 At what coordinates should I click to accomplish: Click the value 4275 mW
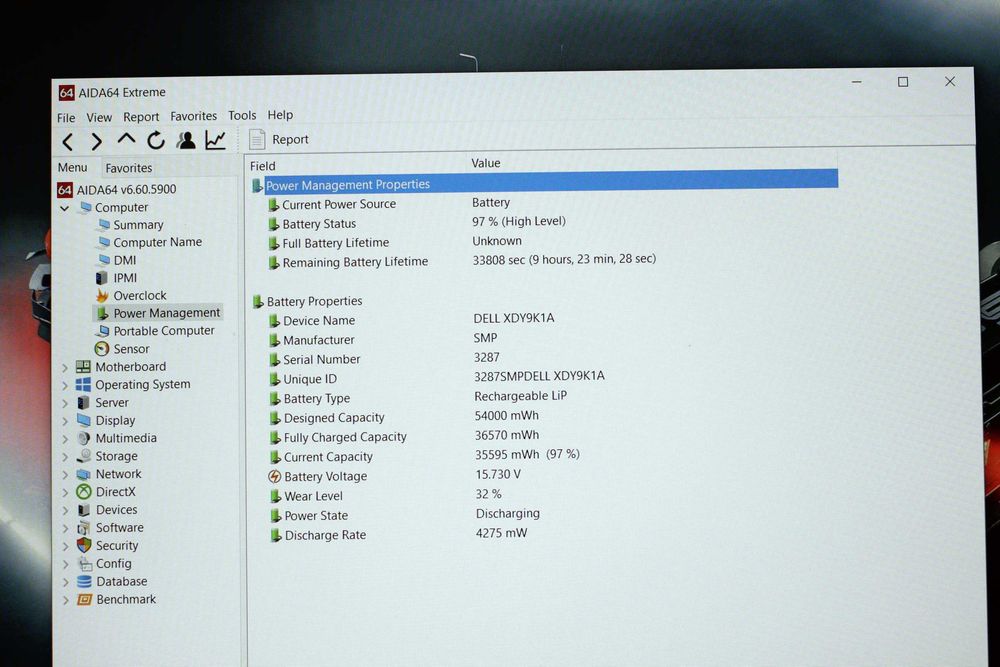(501, 533)
